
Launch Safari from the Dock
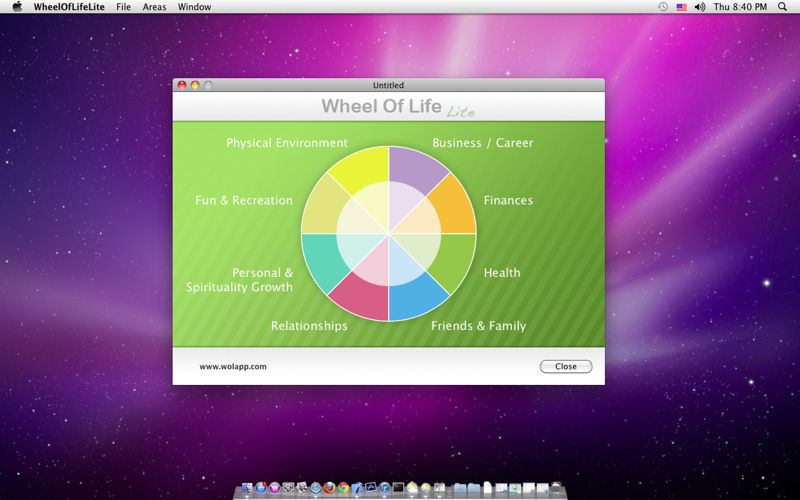pos(316,487)
